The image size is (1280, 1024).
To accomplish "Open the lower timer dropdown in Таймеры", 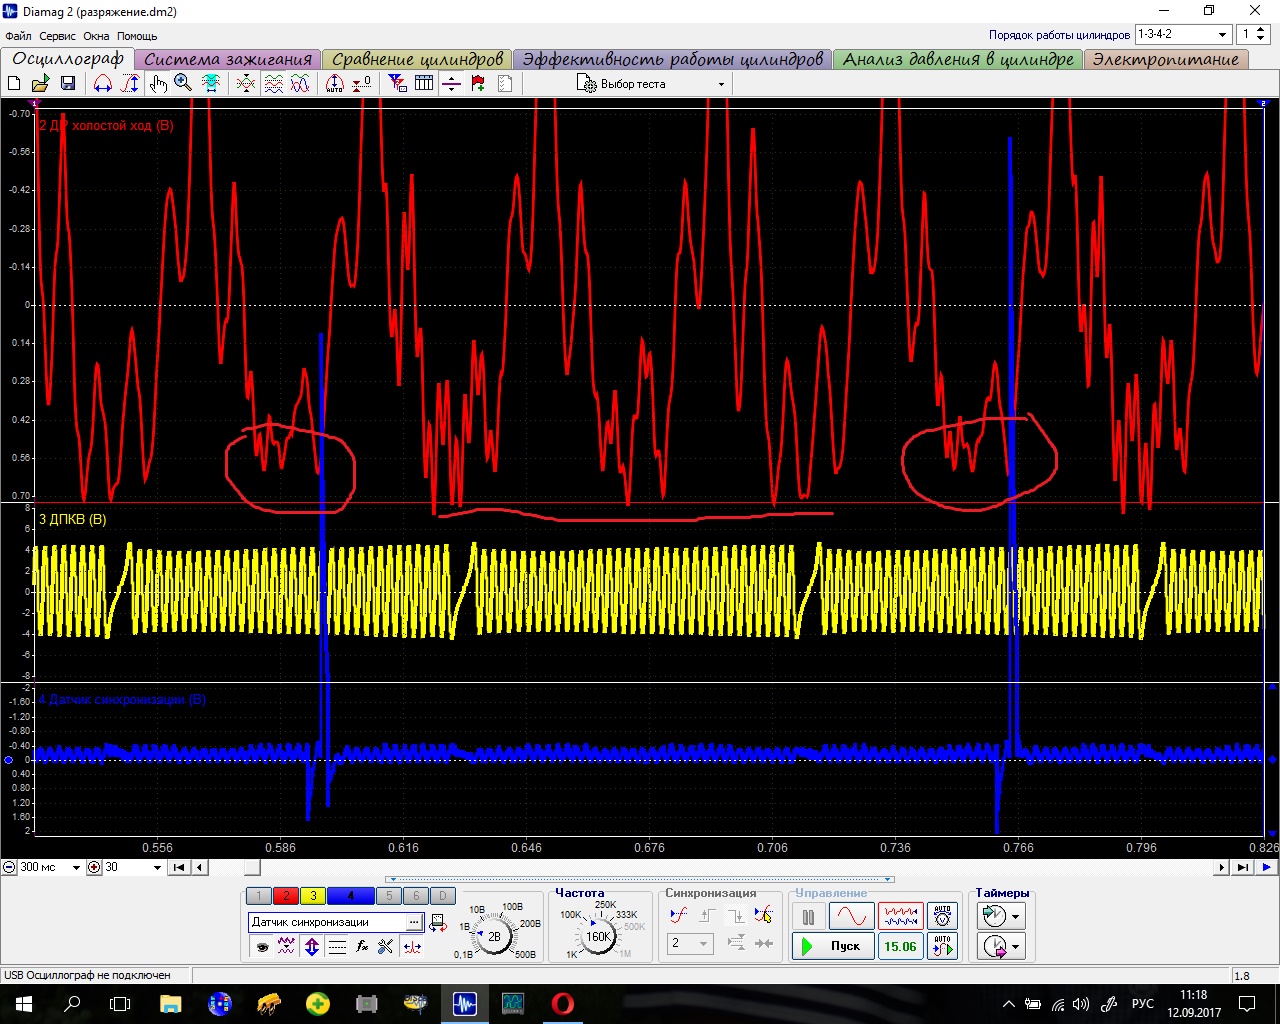I will [1016, 946].
